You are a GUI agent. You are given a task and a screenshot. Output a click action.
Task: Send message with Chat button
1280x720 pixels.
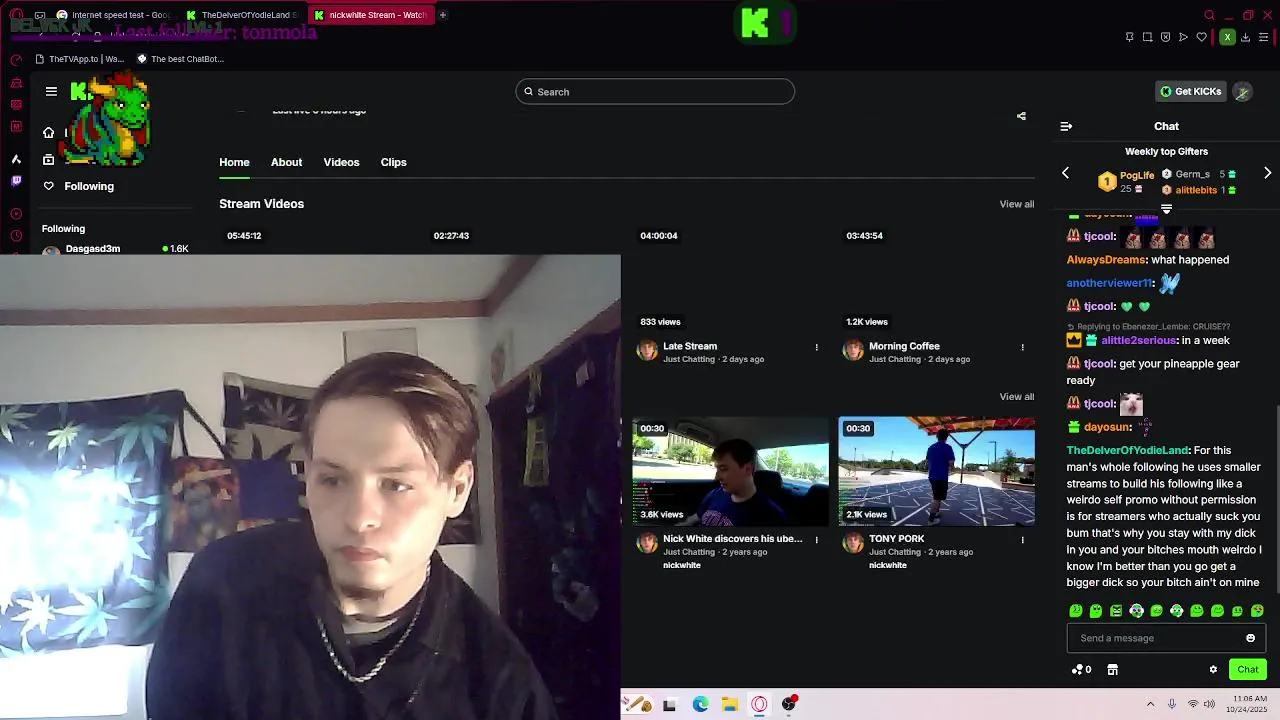[x=1248, y=670]
